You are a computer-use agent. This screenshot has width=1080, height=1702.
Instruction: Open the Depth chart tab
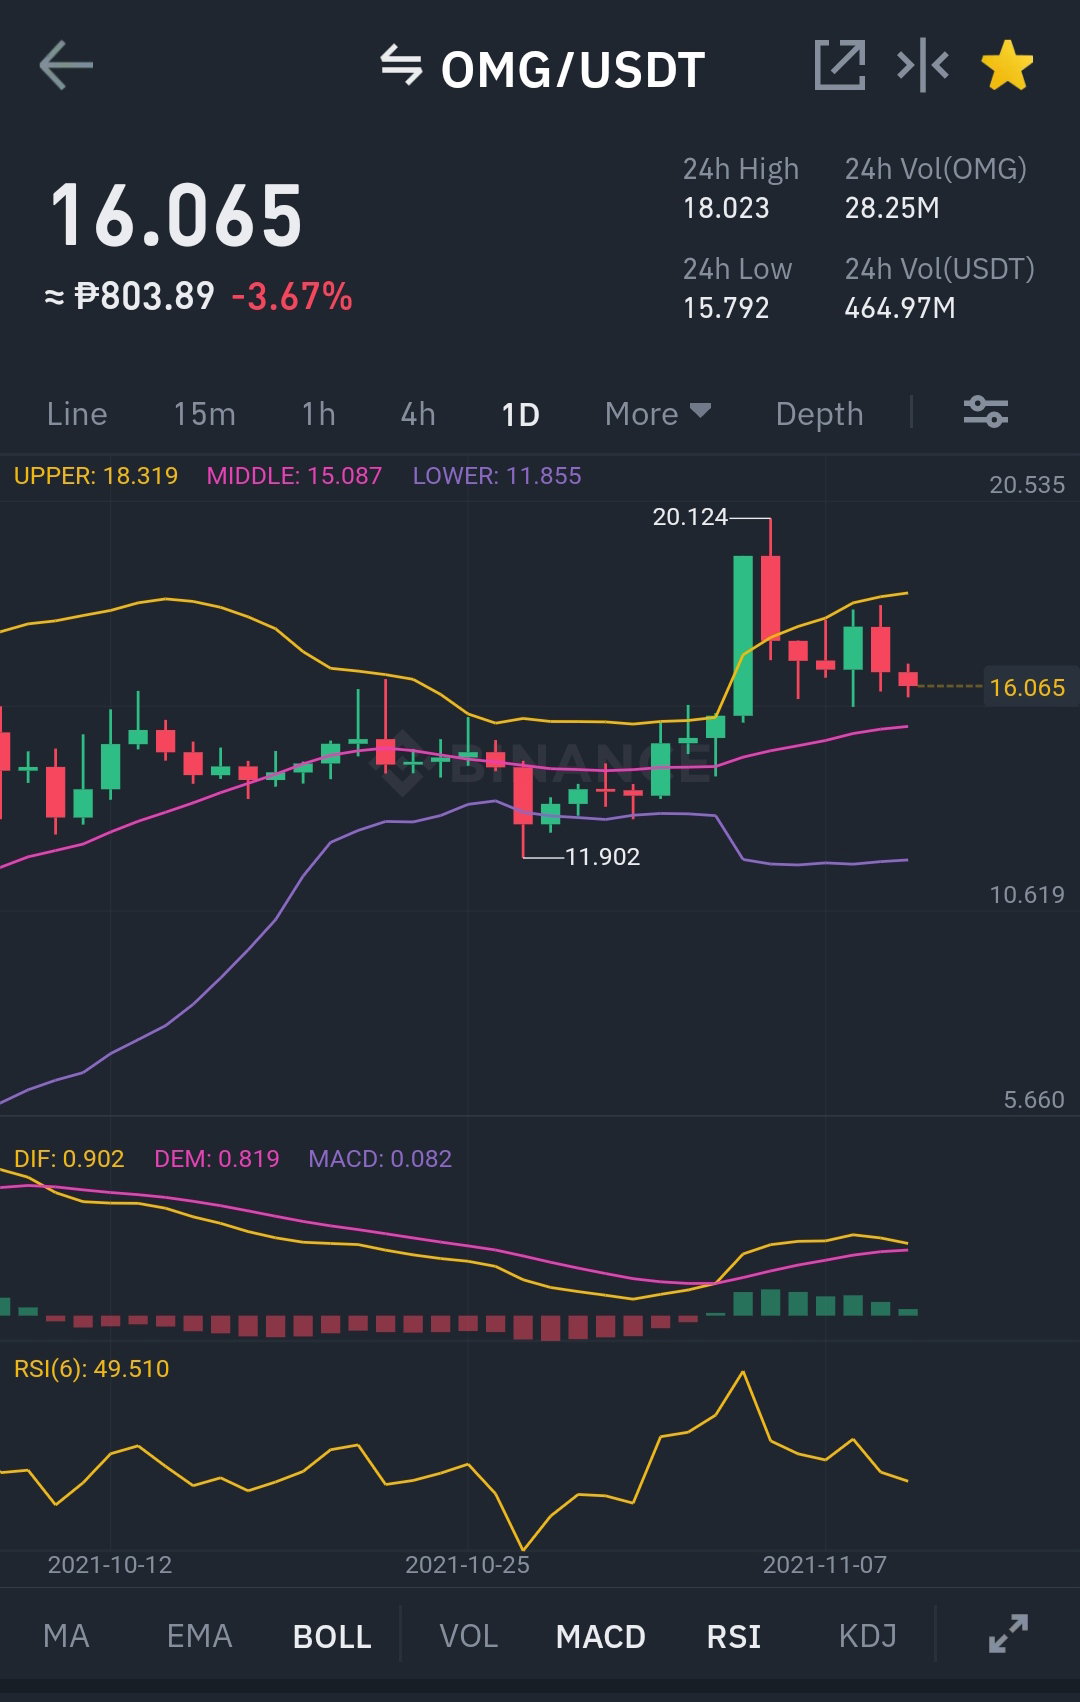(x=819, y=414)
